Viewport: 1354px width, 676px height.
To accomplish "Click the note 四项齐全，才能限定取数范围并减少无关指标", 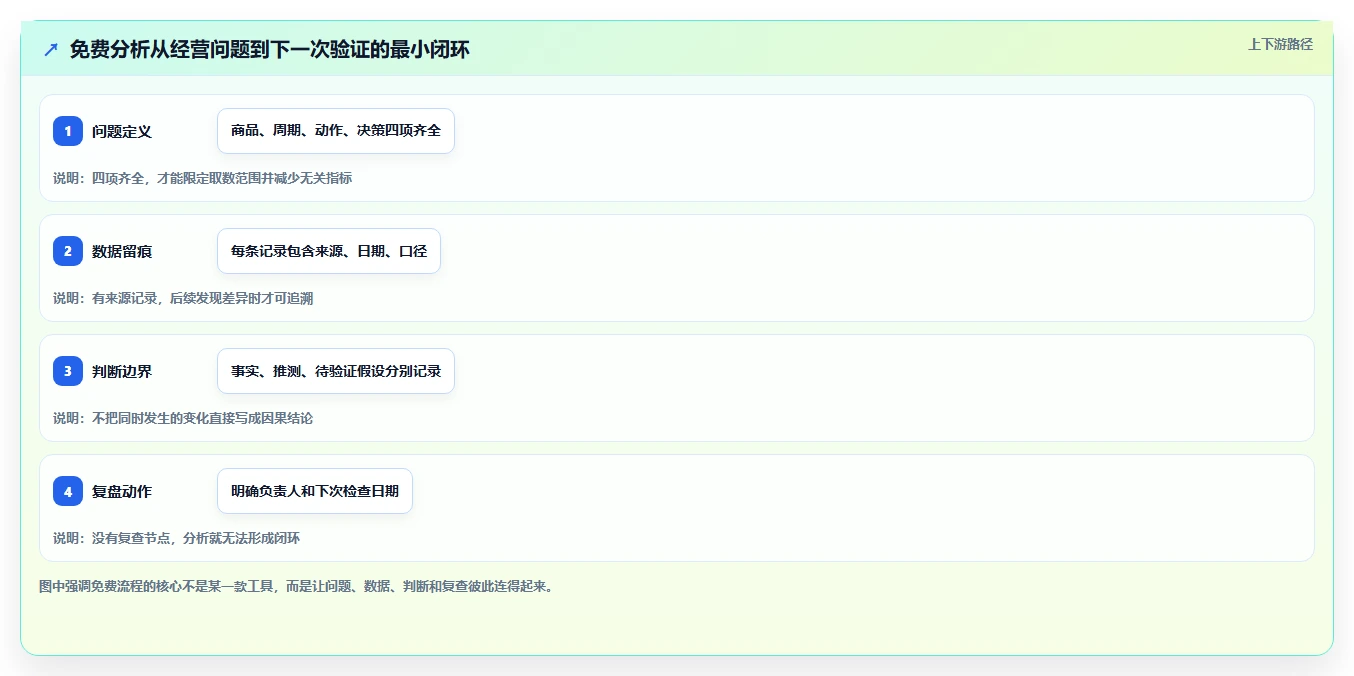I will point(202,178).
